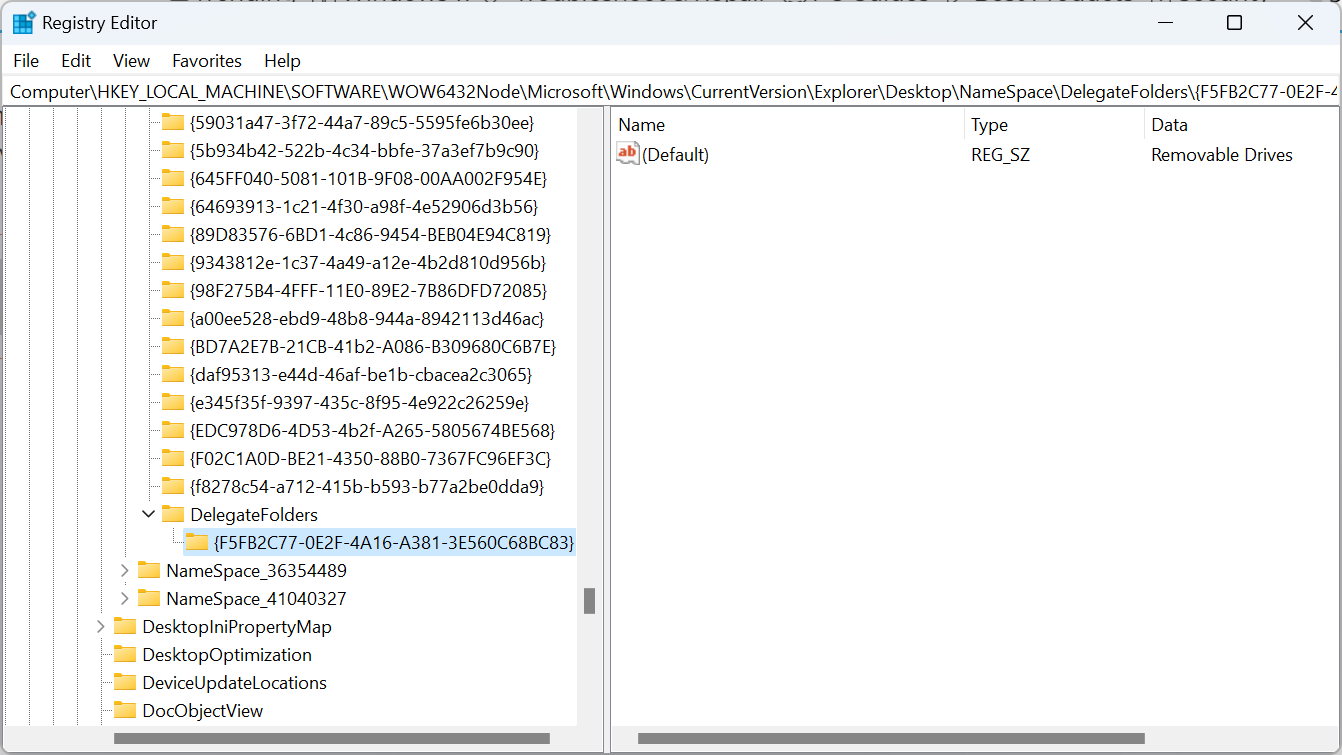The height and width of the screenshot is (755, 1342).
Task: Click the folder icon of {f8278c54-a712-415b-b593-b77a2be0dda9}
Action: [173, 487]
